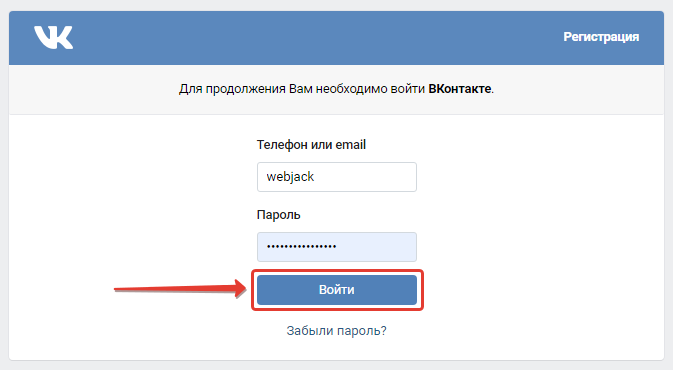
Task: Click the gray notice banner background
Action: pos(107,89)
